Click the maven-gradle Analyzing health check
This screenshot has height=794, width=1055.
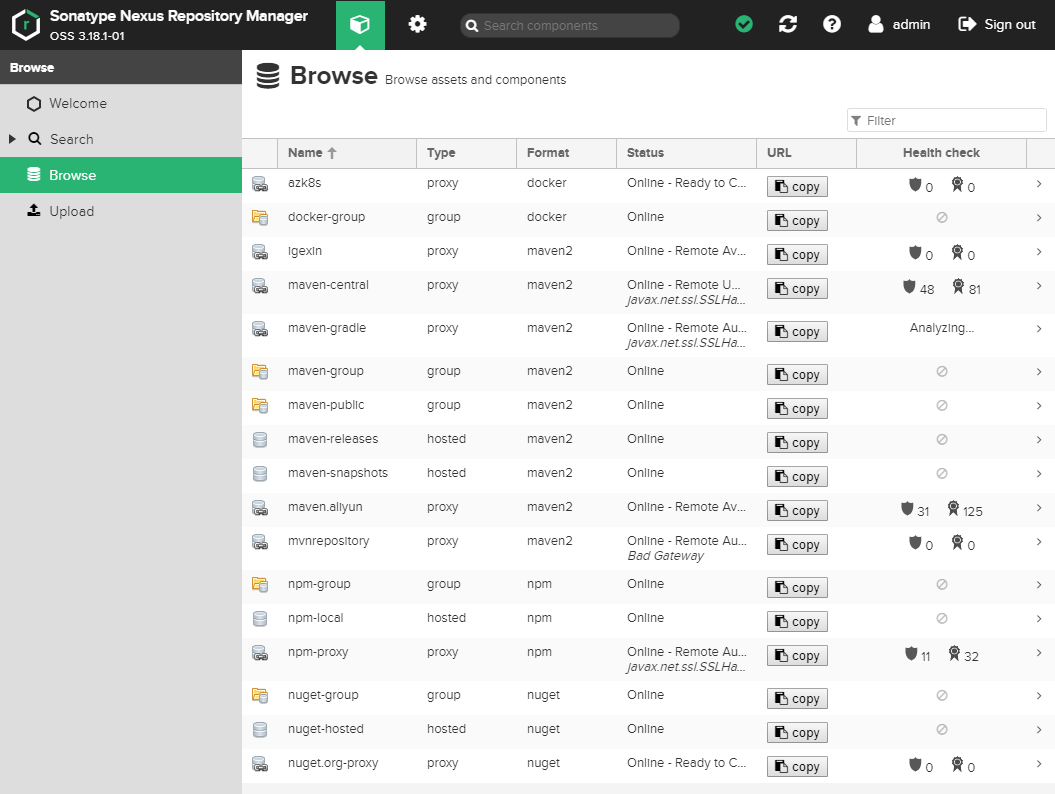941,328
